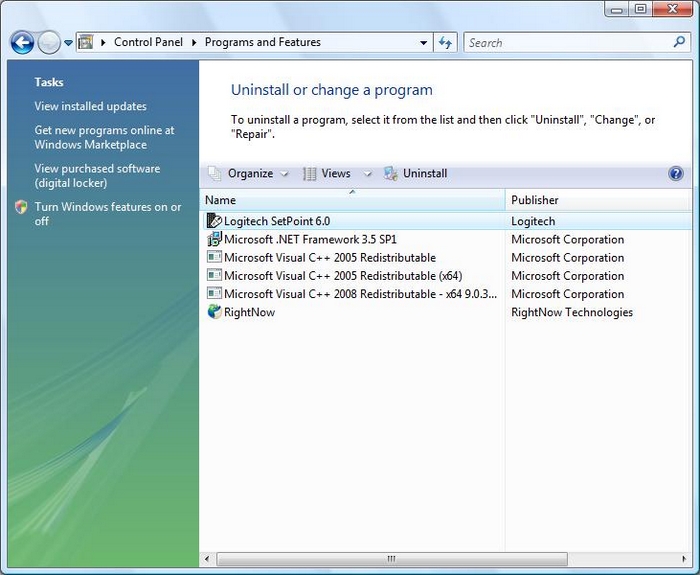Viewport: 700px width, 575px height.
Task: Click Logitech publisher cell
Action: click(533, 221)
